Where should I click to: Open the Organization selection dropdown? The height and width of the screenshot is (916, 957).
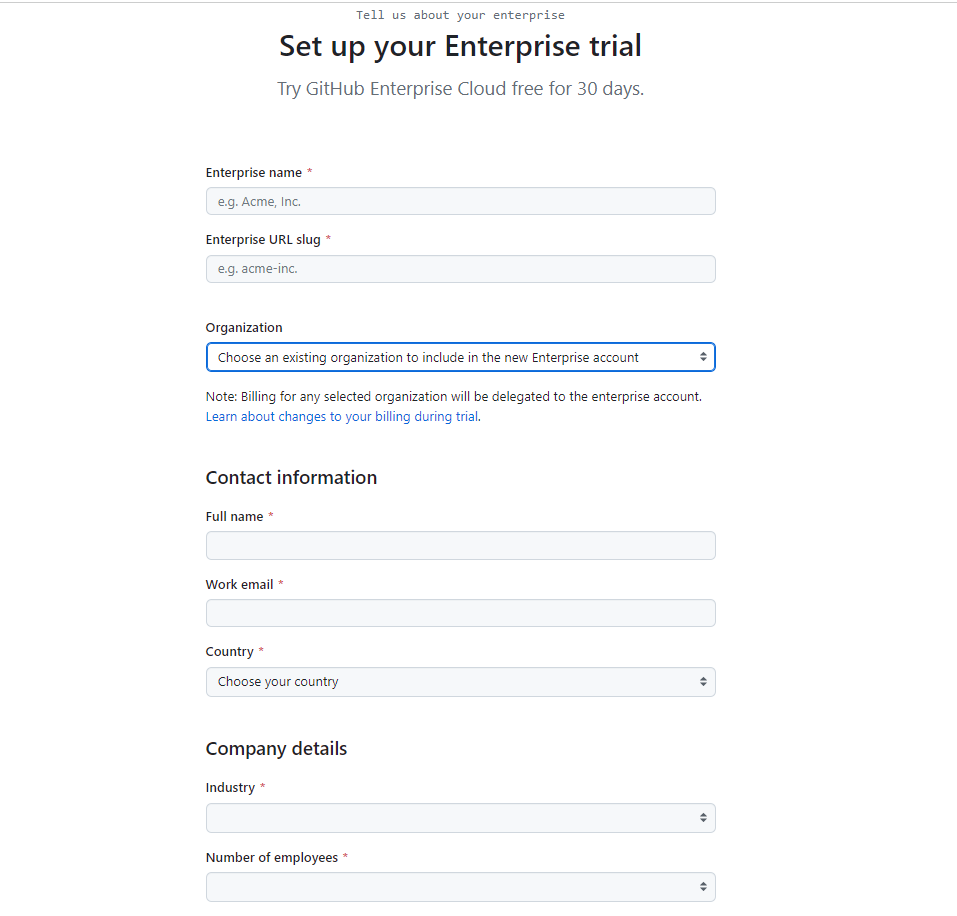tap(460, 357)
